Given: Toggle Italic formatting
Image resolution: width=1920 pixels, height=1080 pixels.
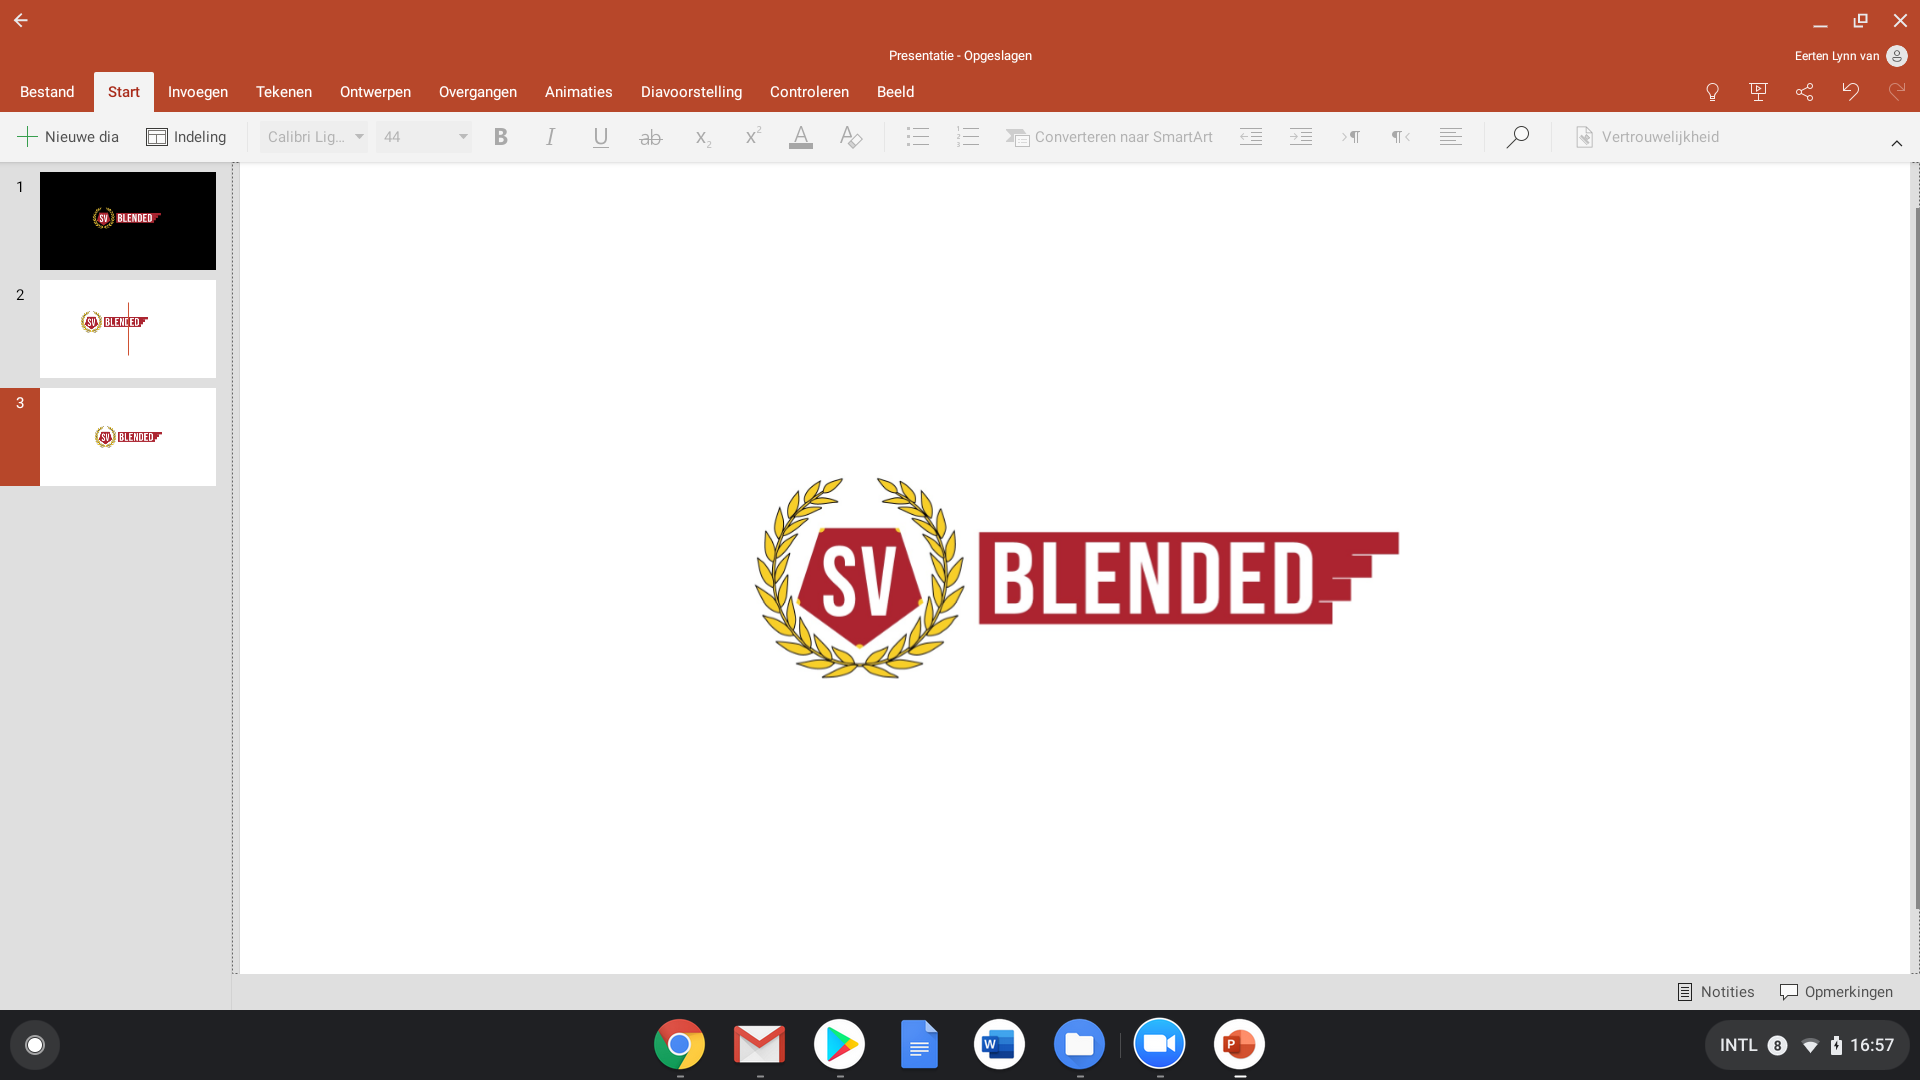Looking at the screenshot, I should point(550,137).
